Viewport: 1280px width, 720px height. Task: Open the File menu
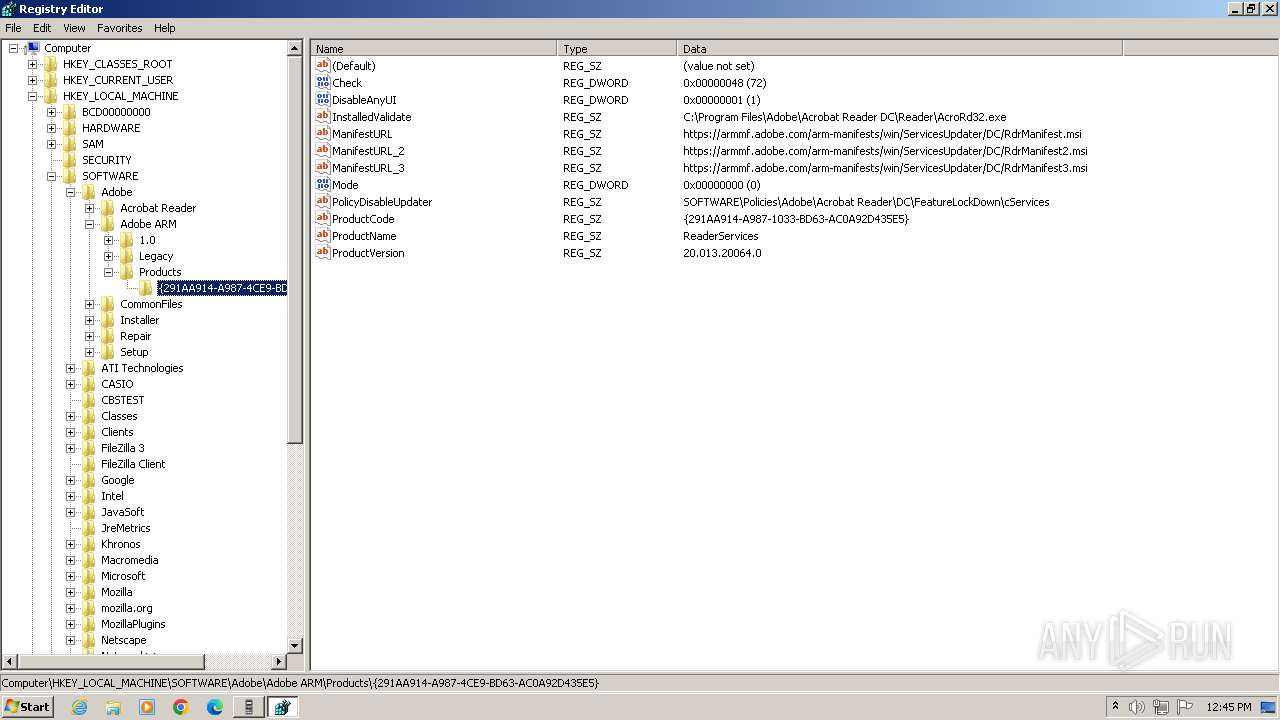(13, 28)
